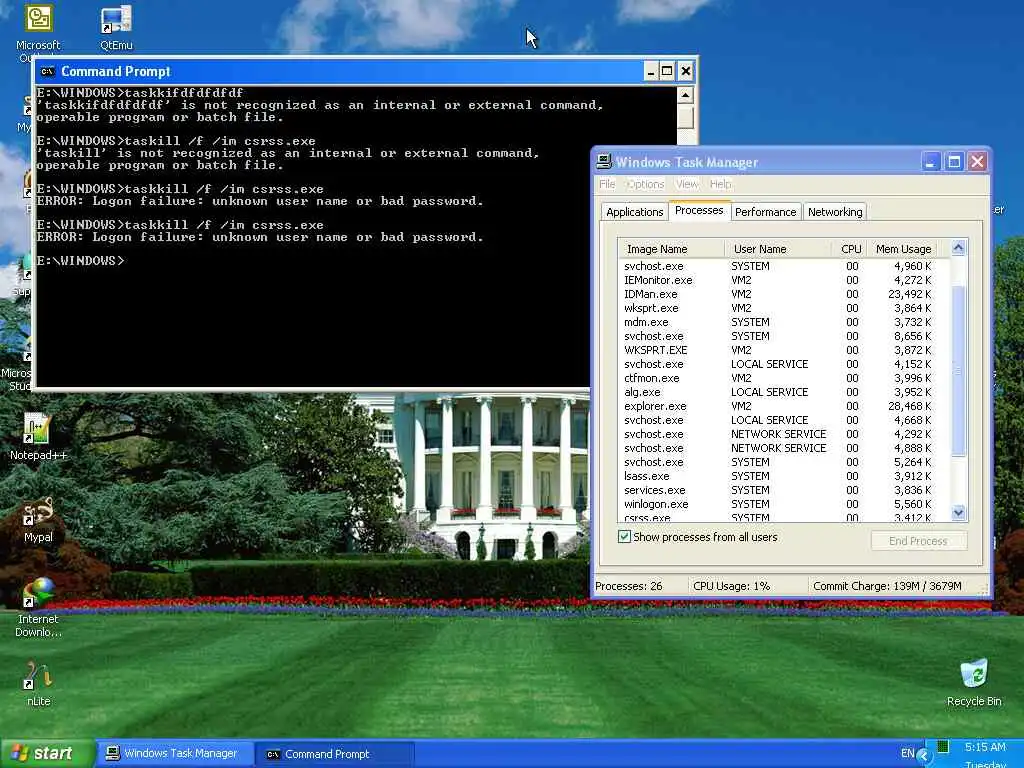Click the Command Prompt title bar icon

pyautogui.click(x=47, y=71)
